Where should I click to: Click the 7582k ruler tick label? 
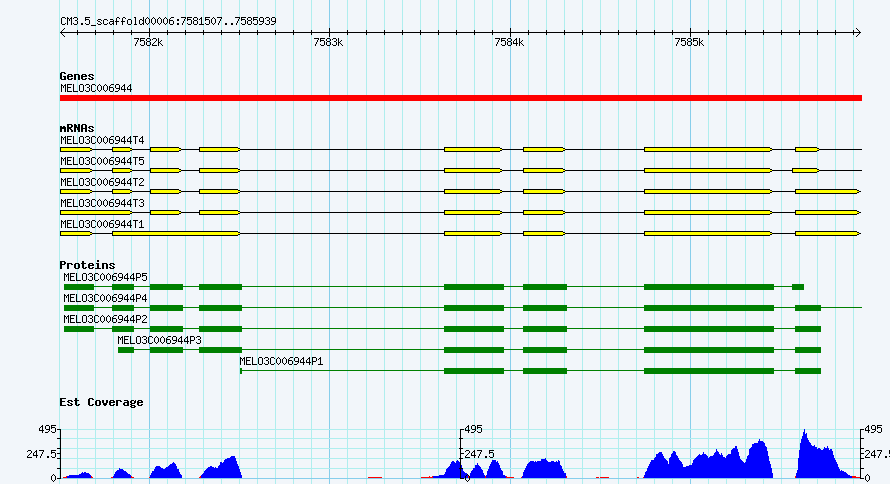148,43
